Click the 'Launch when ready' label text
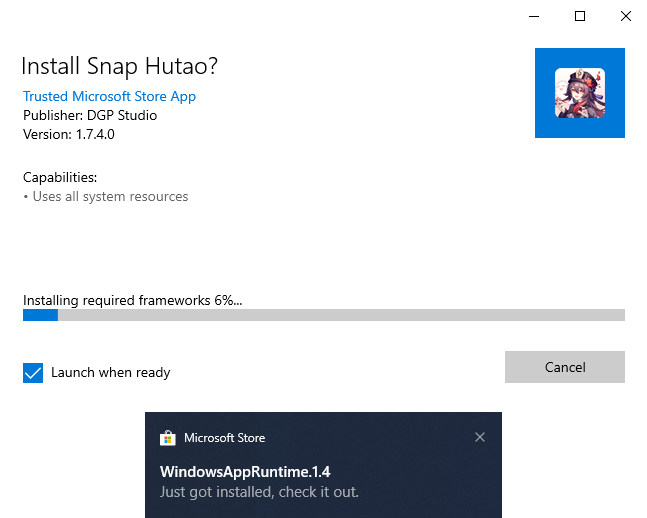 pos(110,373)
